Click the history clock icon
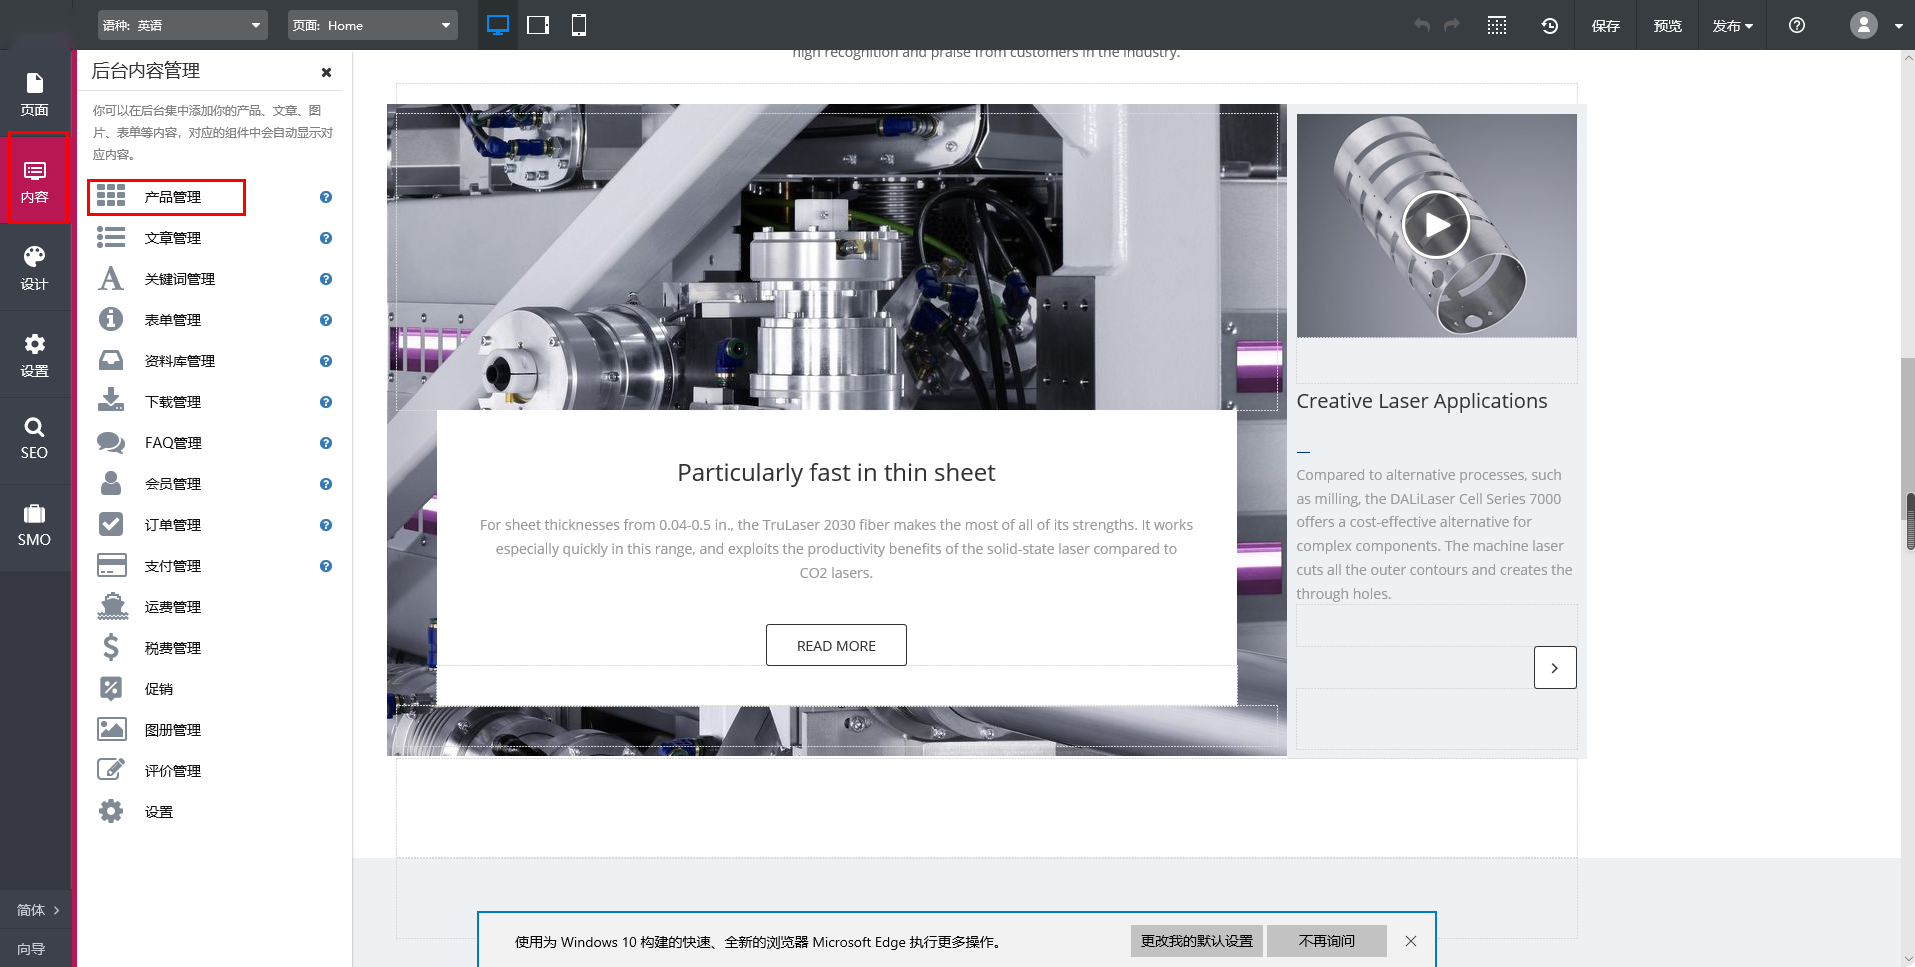 [x=1549, y=26]
